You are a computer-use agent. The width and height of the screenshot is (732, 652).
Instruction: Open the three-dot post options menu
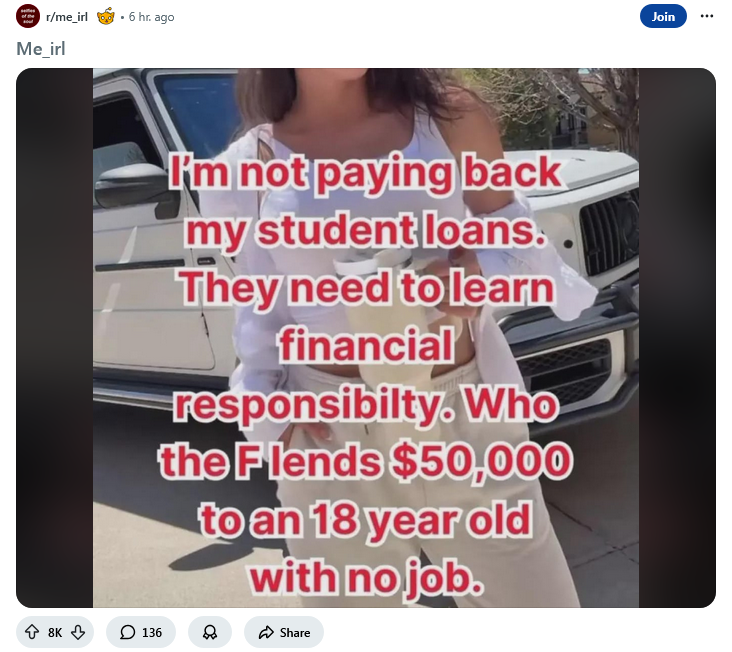(x=707, y=16)
